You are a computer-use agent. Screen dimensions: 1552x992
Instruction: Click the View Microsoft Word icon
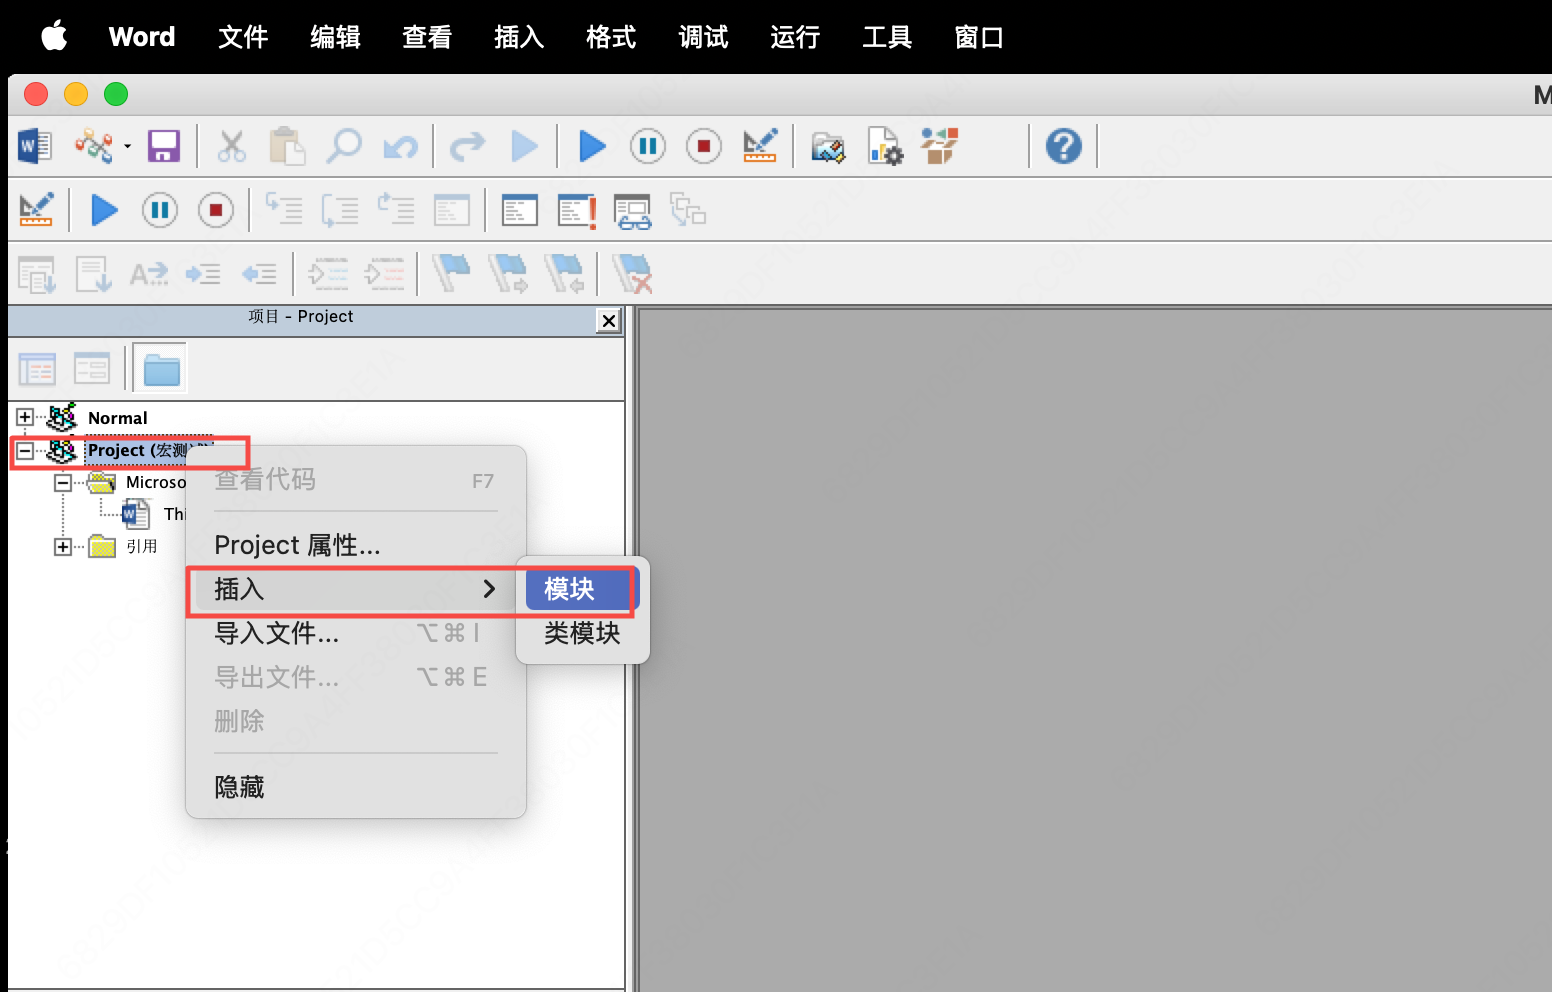pos(35,146)
